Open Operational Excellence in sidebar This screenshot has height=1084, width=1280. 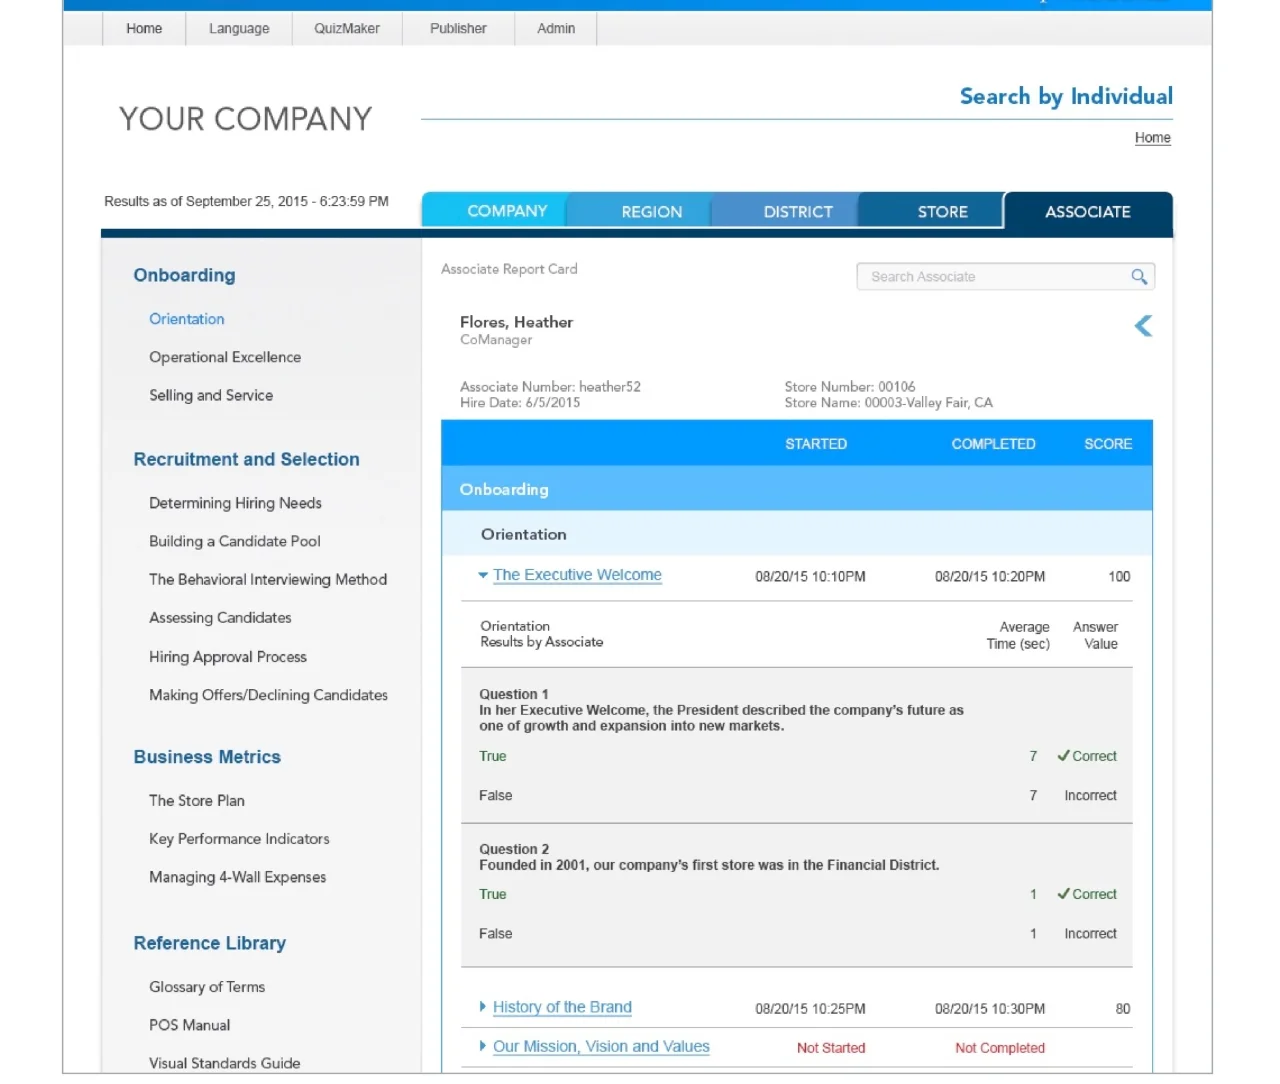[x=225, y=357]
